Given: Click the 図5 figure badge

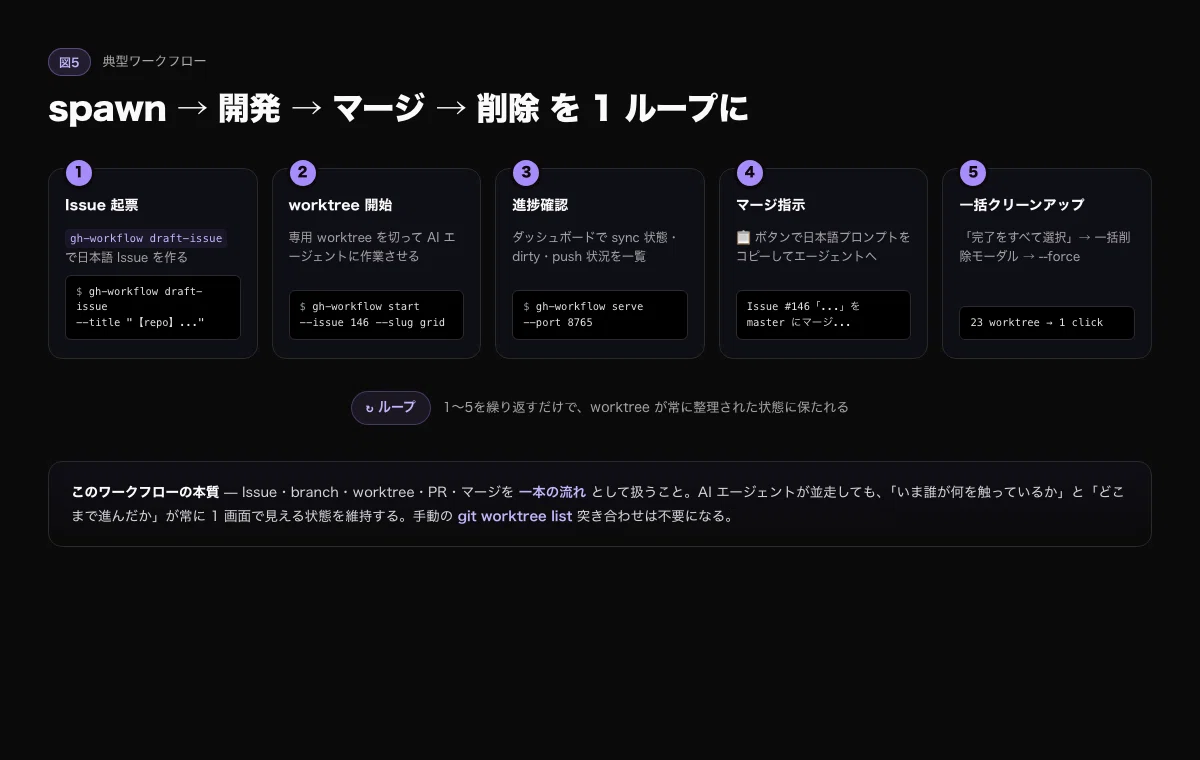Looking at the screenshot, I should point(69,62).
